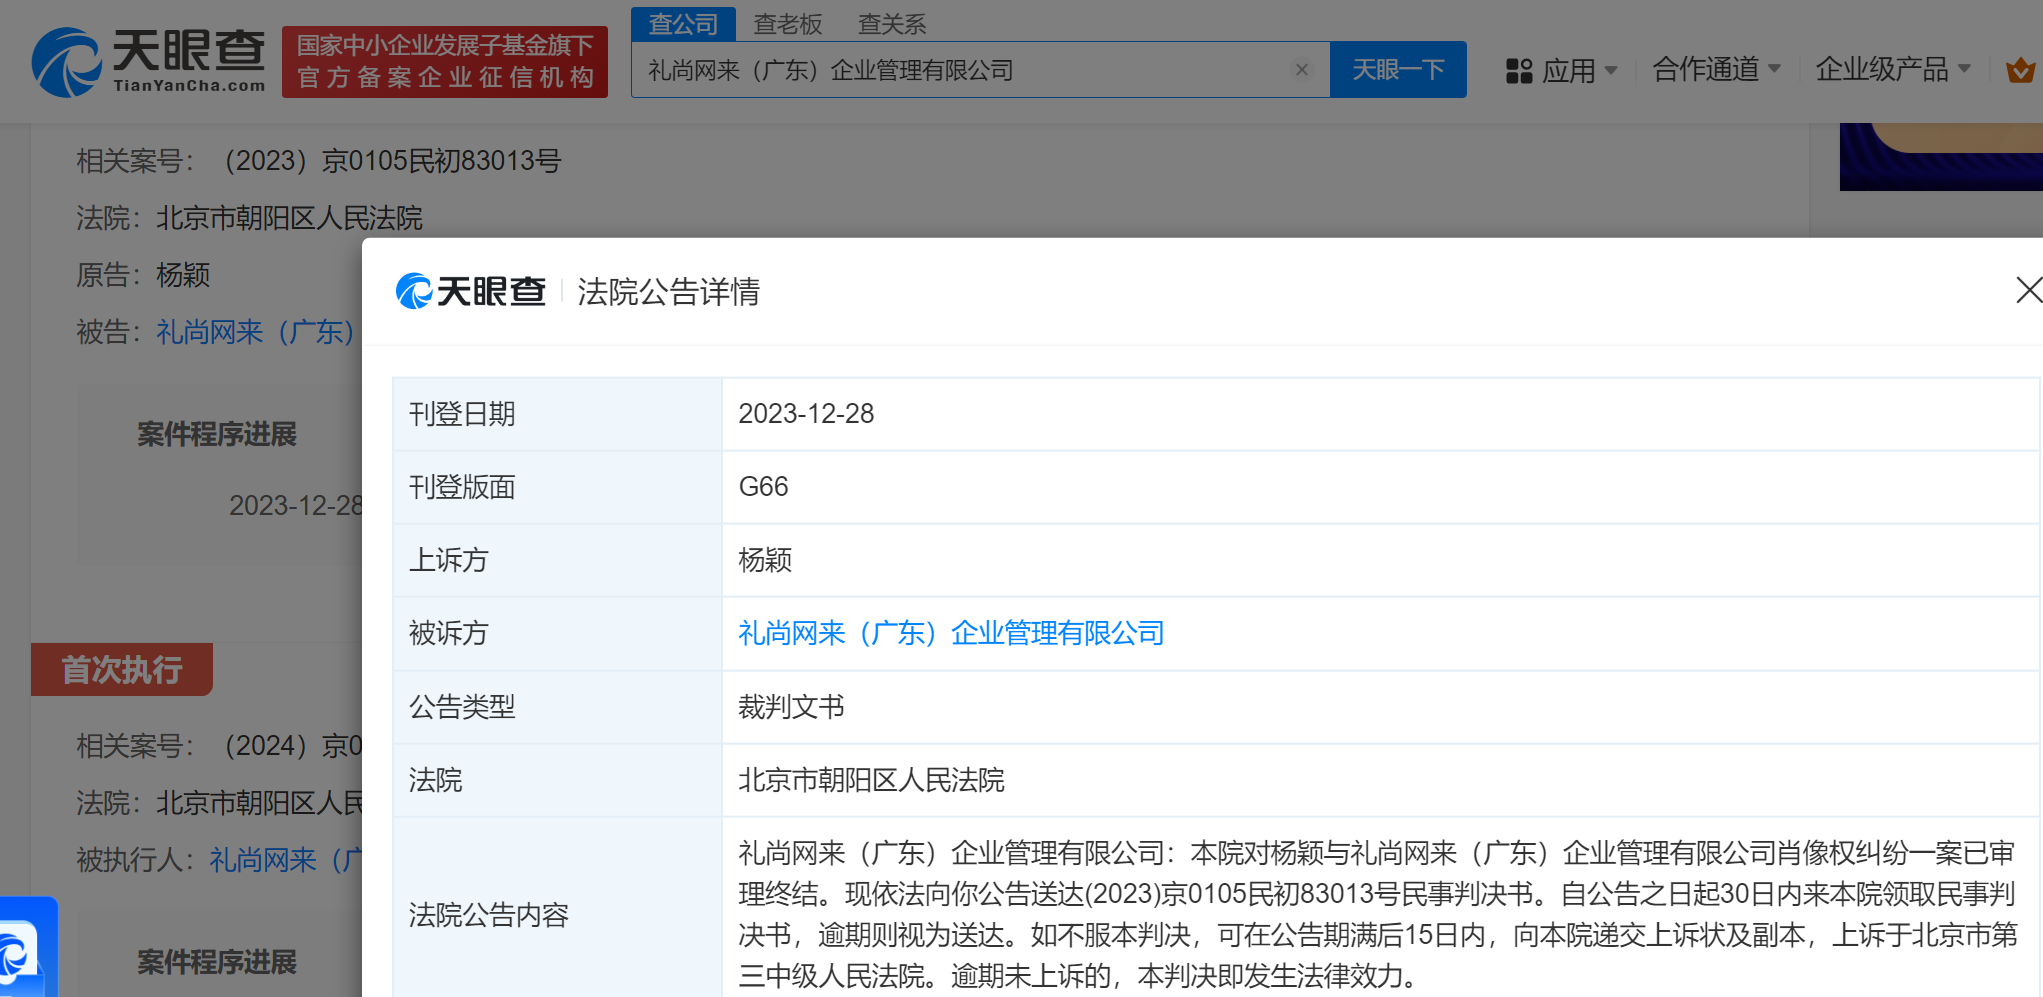
Task: Open the 被执行人 company link
Action: pyautogui.click(x=285, y=860)
